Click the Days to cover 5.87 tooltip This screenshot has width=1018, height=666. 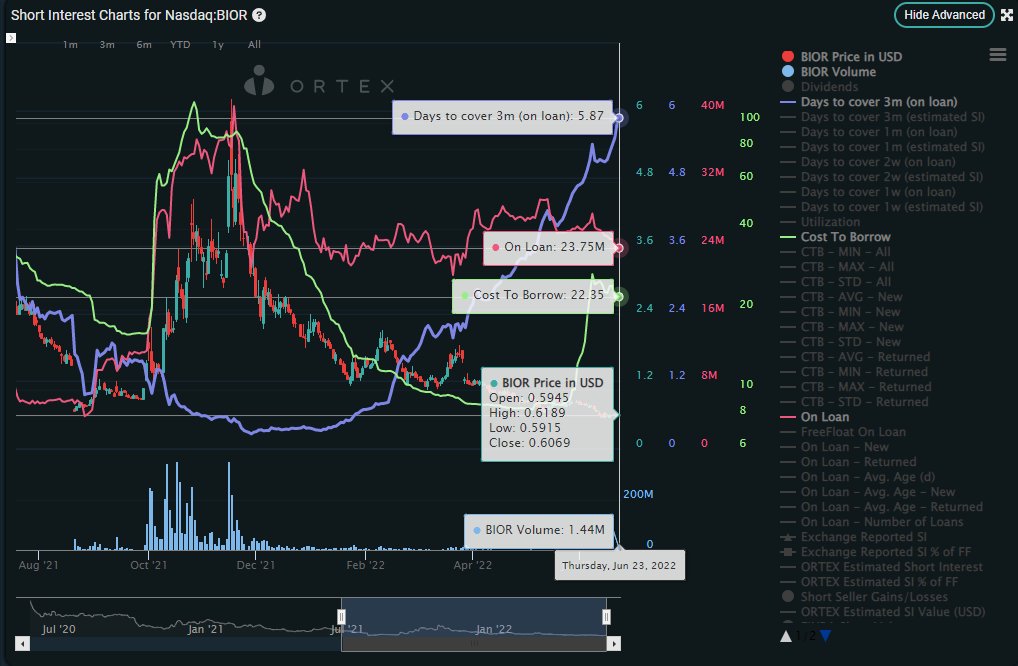(503, 117)
